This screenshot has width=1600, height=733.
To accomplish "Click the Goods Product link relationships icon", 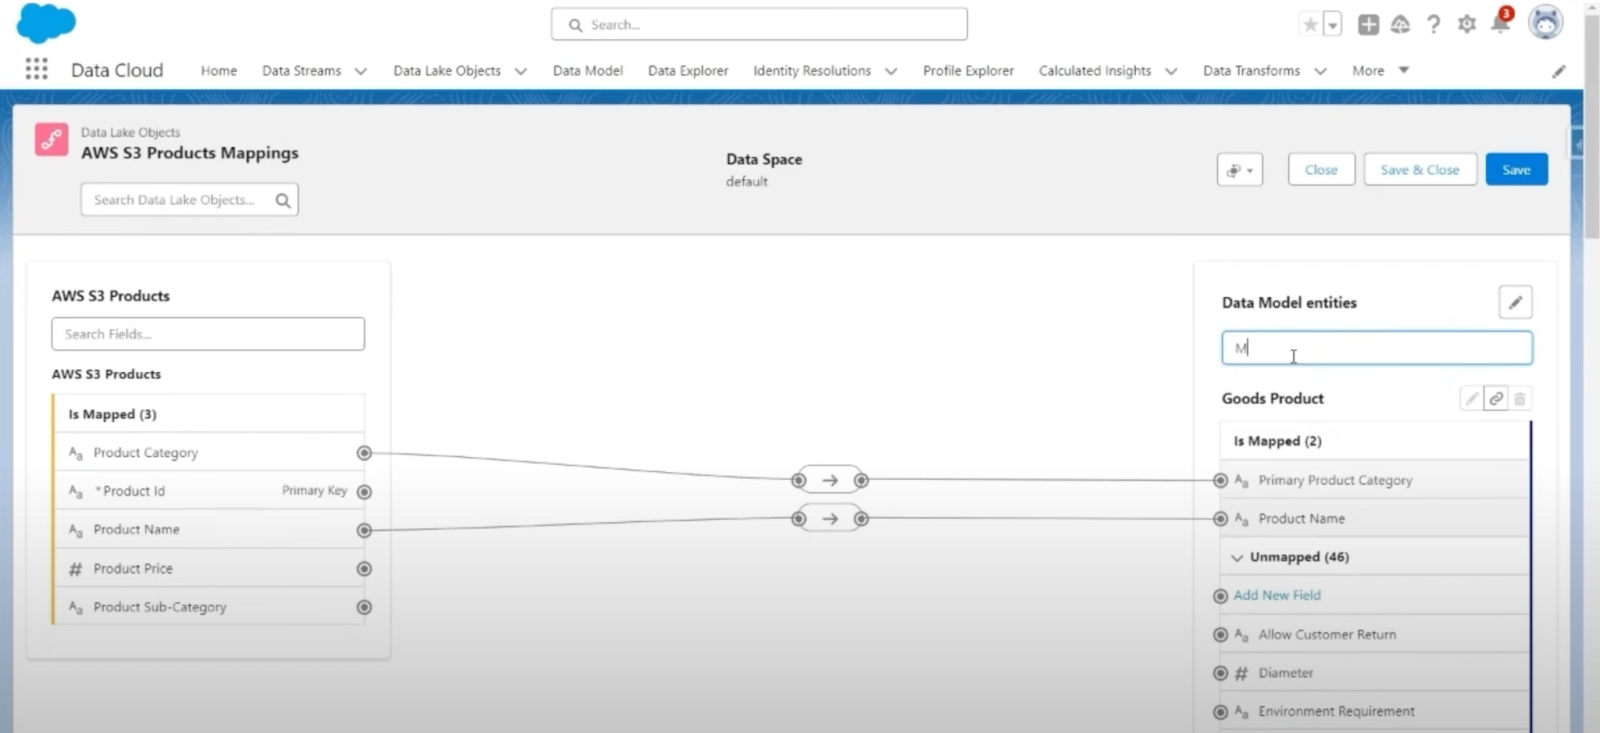I will [1495, 398].
